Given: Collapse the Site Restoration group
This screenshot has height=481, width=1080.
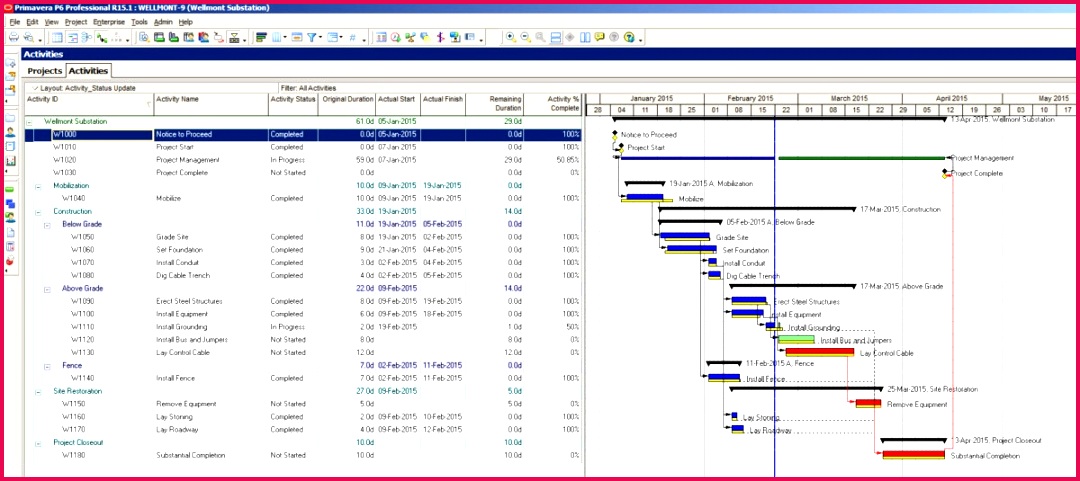Looking at the screenshot, I should coord(38,391).
